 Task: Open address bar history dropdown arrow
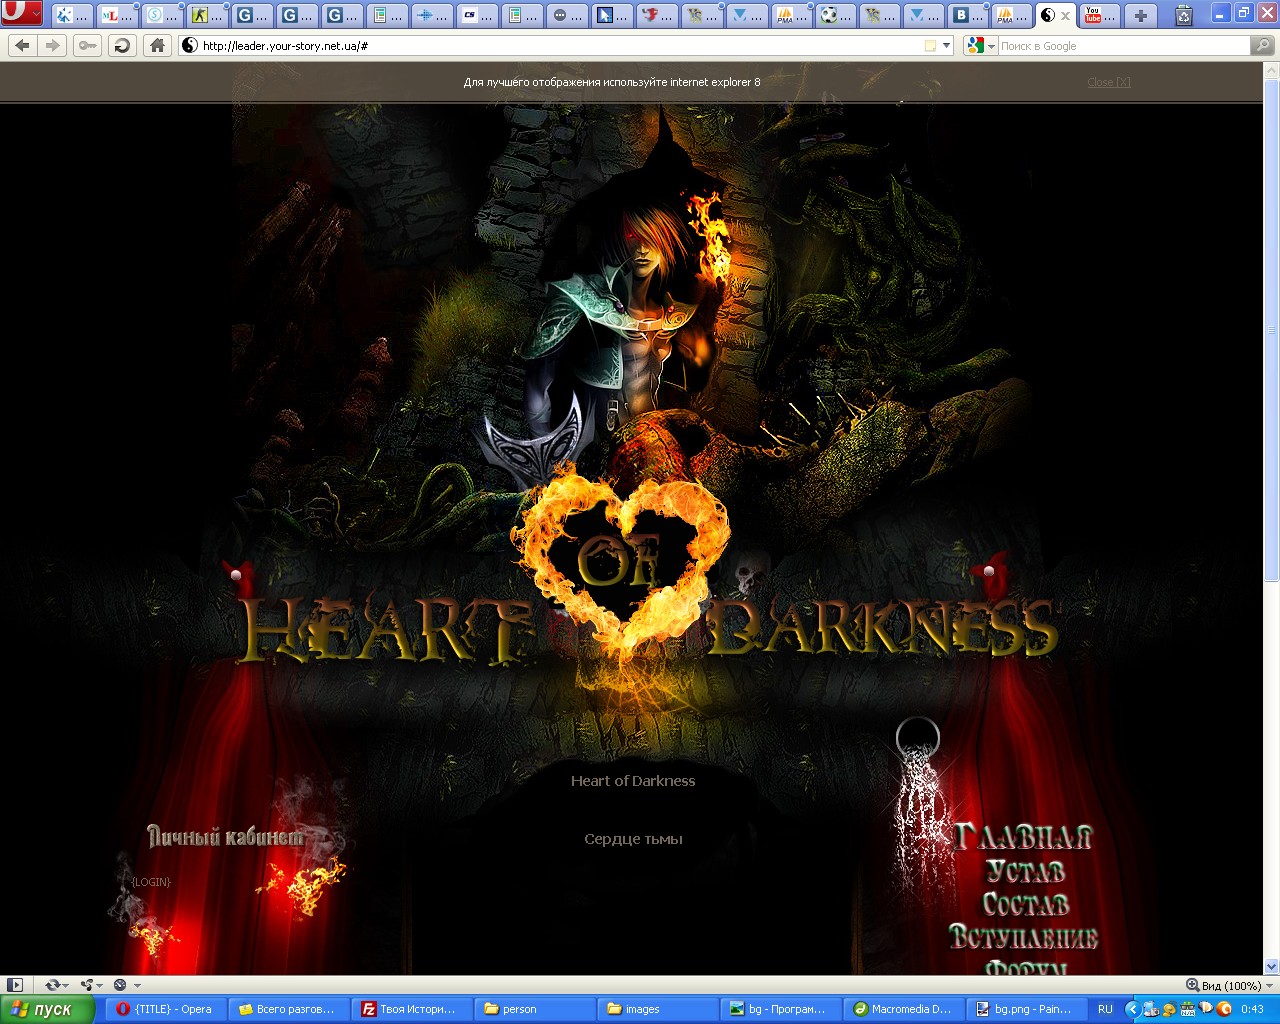click(x=946, y=46)
